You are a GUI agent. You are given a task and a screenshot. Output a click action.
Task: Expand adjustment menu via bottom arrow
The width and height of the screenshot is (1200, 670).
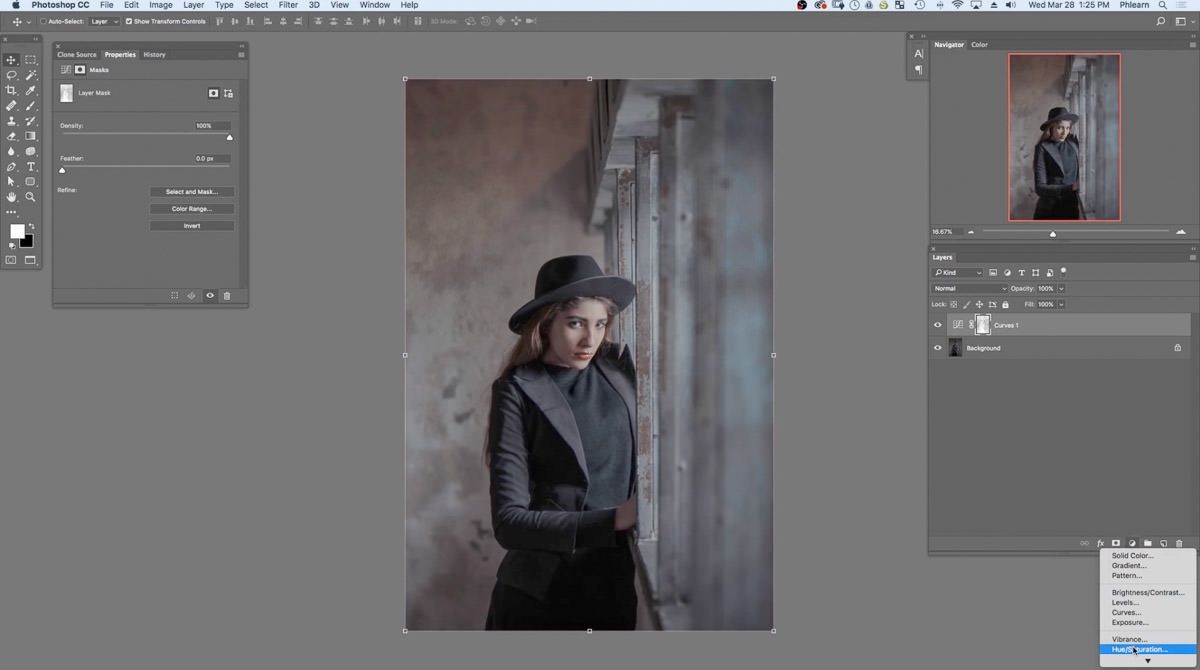coord(1147,661)
